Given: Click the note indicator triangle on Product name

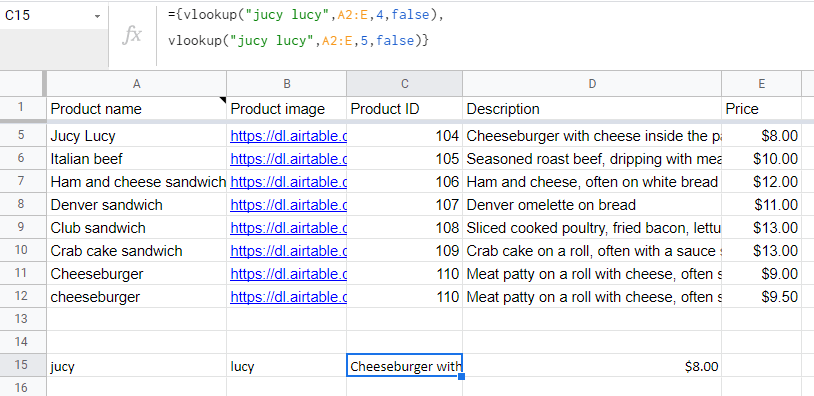Looking at the screenshot, I should click(224, 100).
